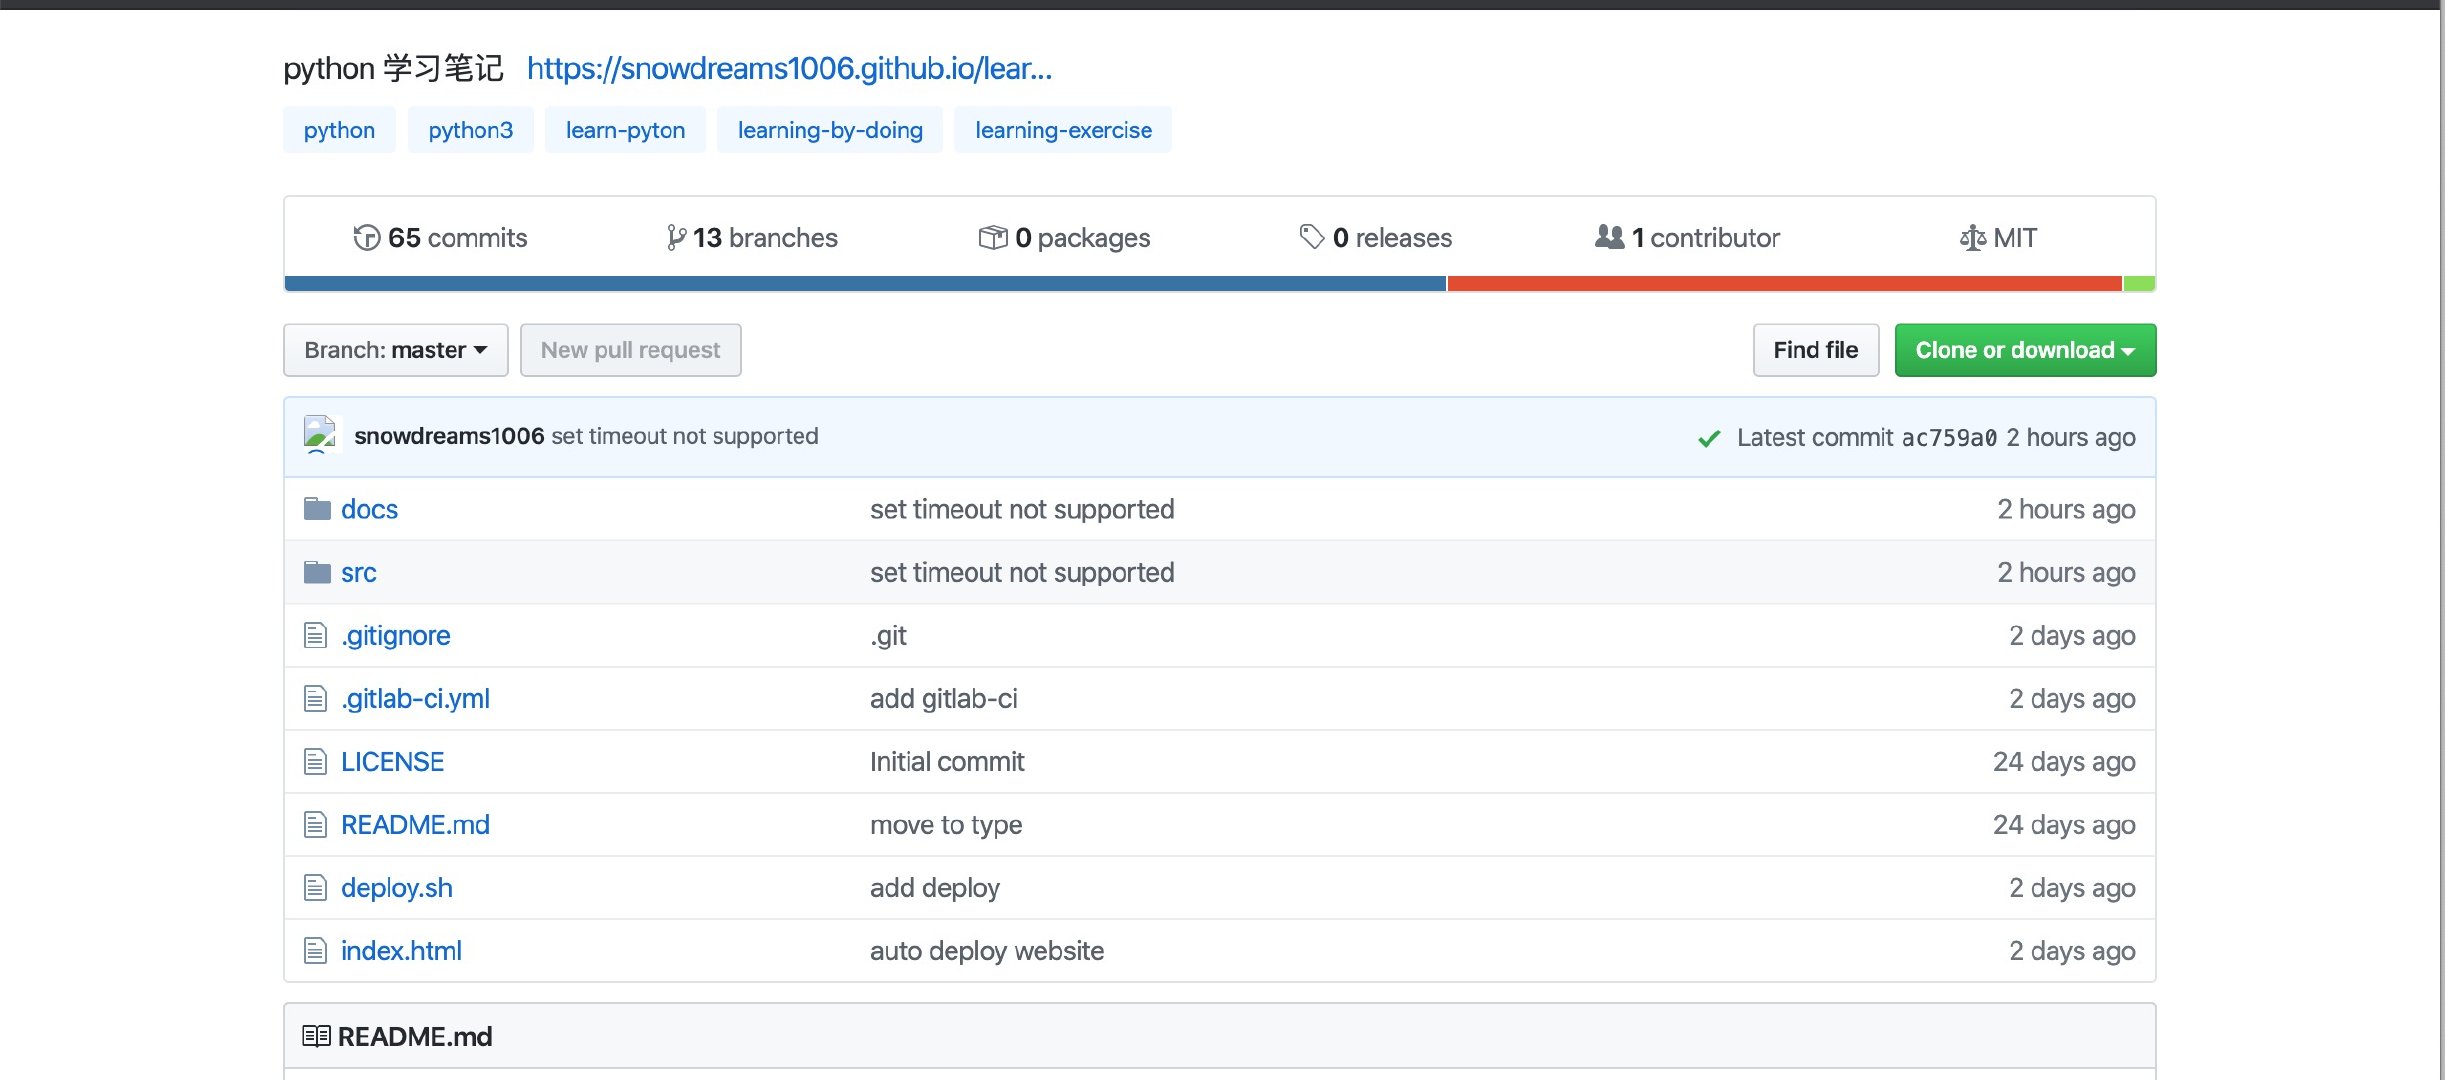Click the python3 topic tag
Viewport: 2445px width, 1080px height.
470,130
